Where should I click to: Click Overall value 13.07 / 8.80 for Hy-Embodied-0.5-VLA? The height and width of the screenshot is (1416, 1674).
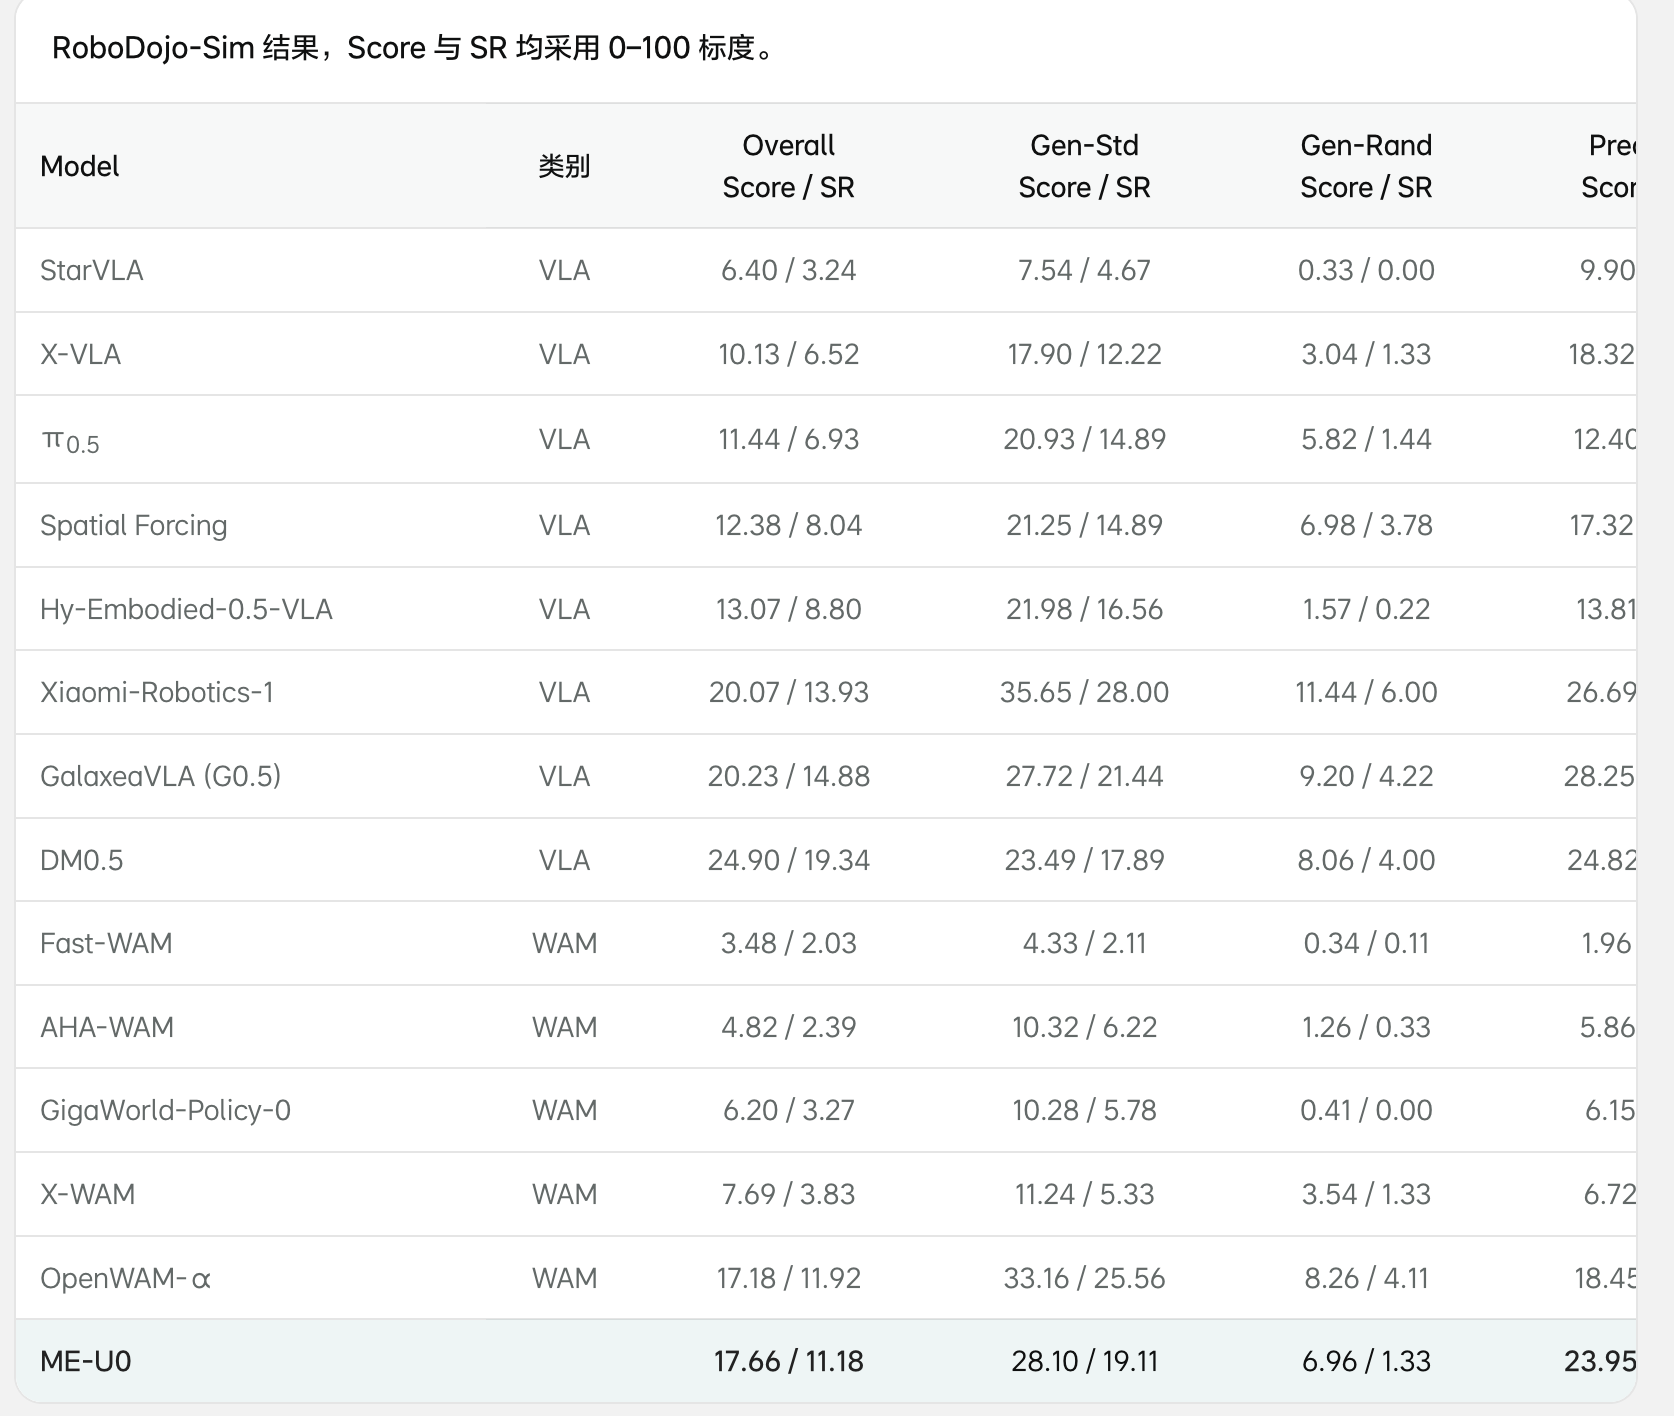788,610
